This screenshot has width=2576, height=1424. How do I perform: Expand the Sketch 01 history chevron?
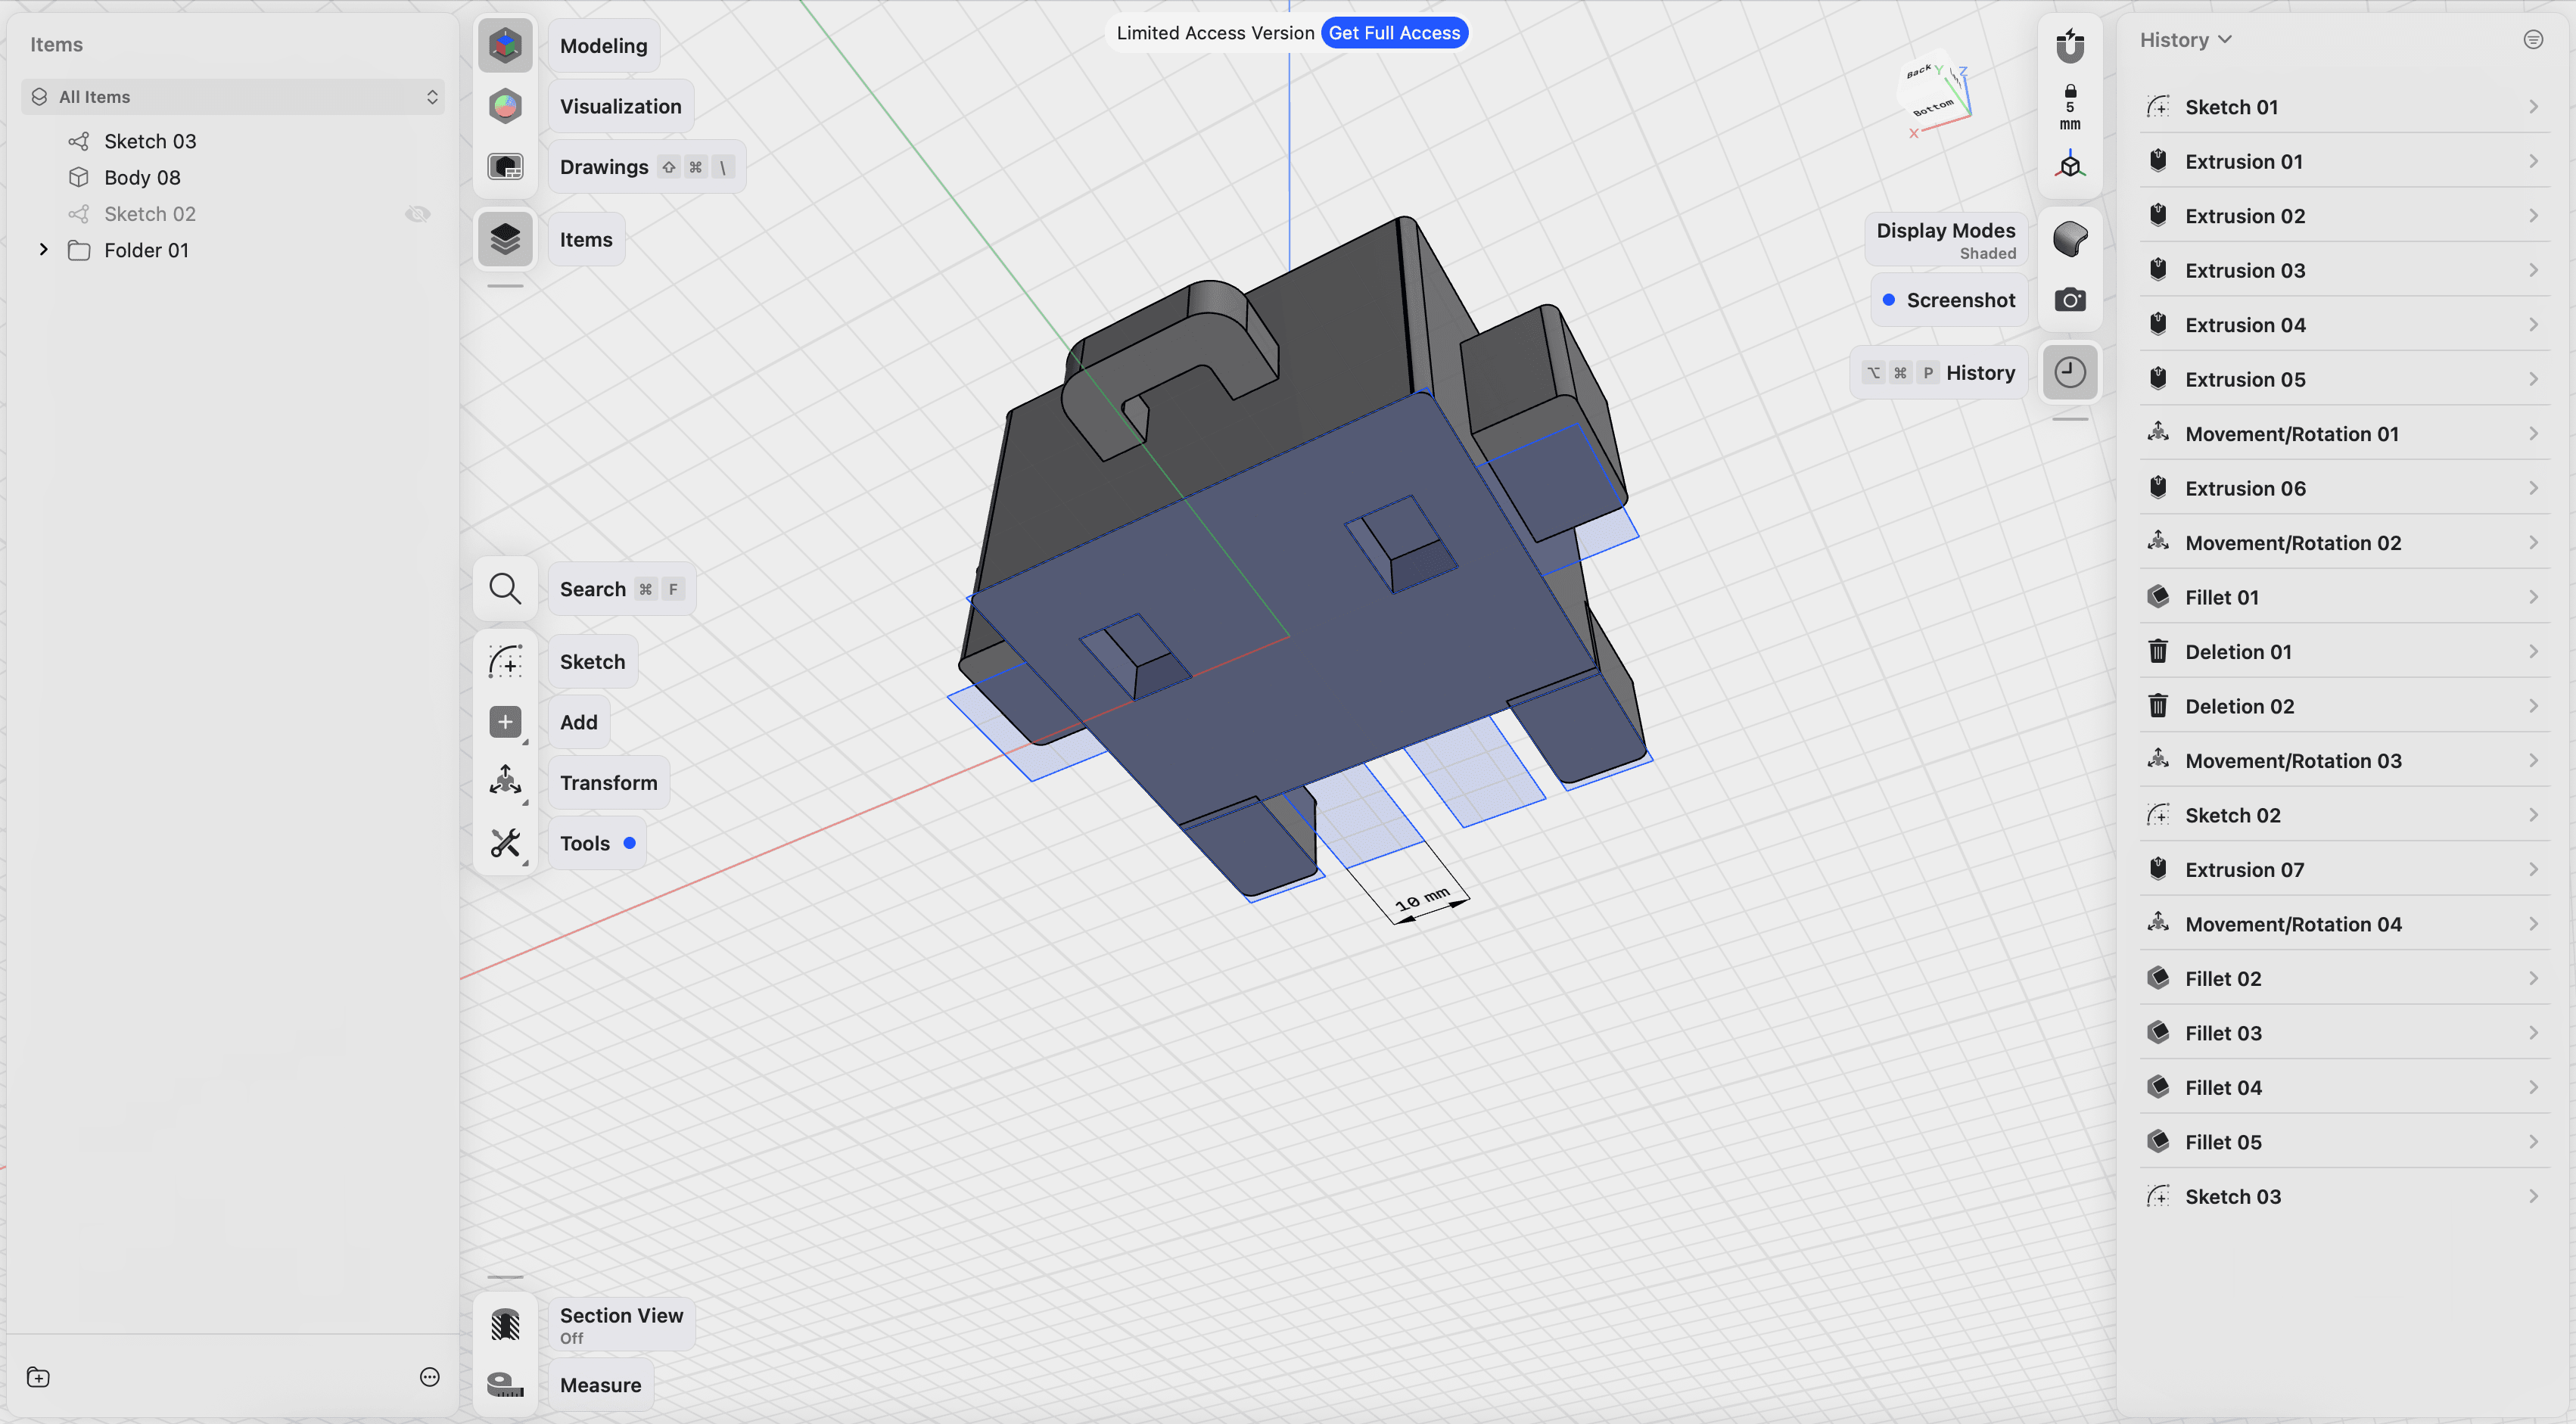(2533, 107)
